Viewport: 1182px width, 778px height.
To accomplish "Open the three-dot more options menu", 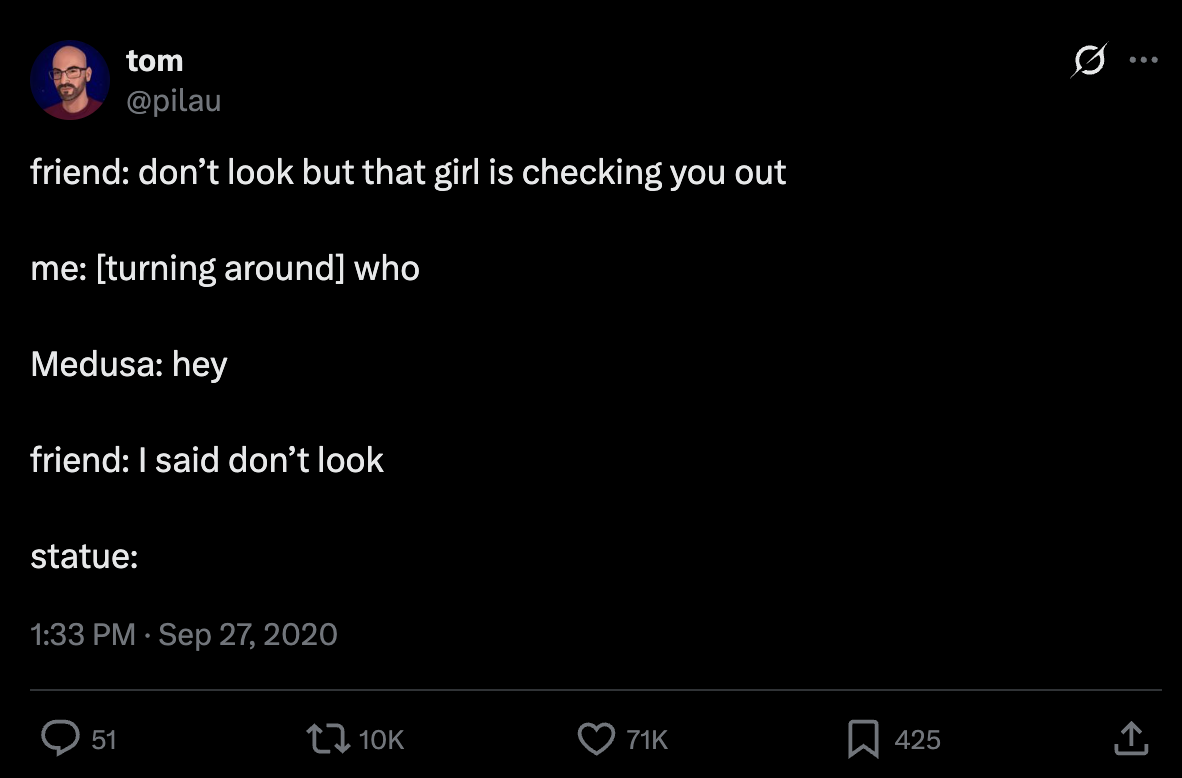I will point(1143,60).
